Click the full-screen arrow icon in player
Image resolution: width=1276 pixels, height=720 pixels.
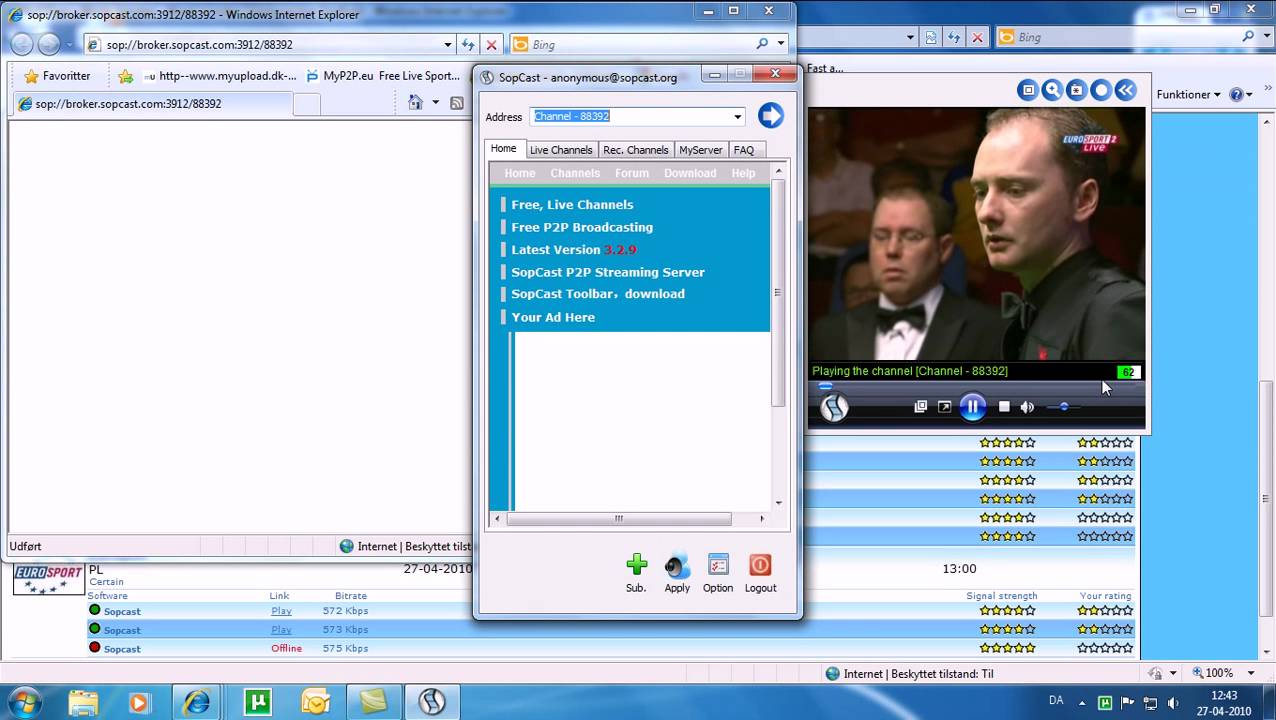click(944, 407)
